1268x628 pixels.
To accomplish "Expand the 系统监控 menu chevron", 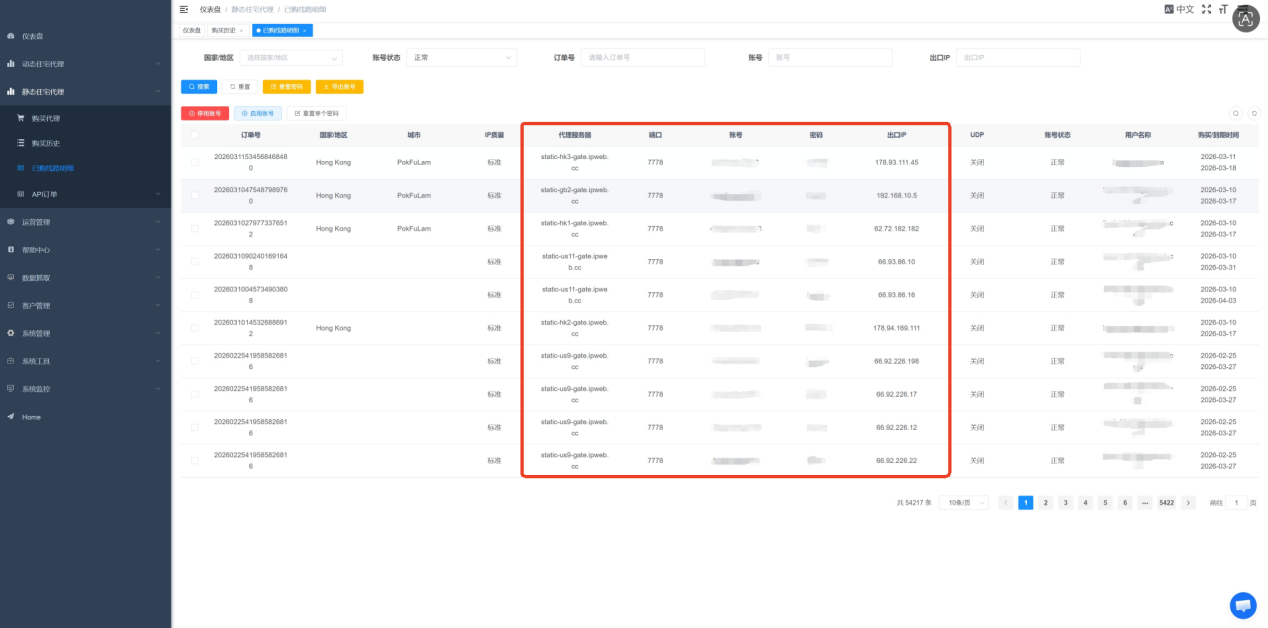I will [x=158, y=388].
